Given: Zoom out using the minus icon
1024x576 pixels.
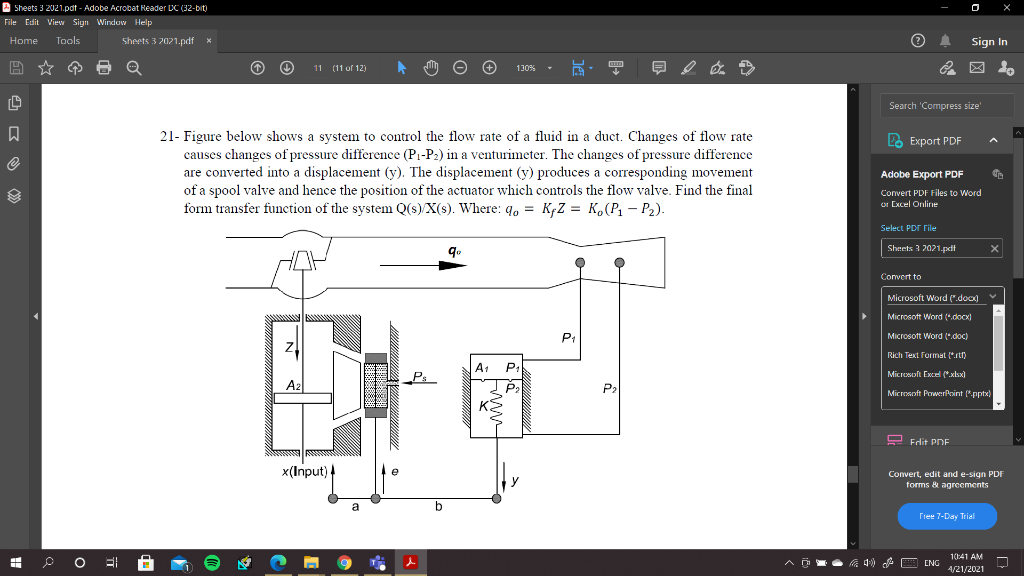Looking at the screenshot, I should pos(459,68).
